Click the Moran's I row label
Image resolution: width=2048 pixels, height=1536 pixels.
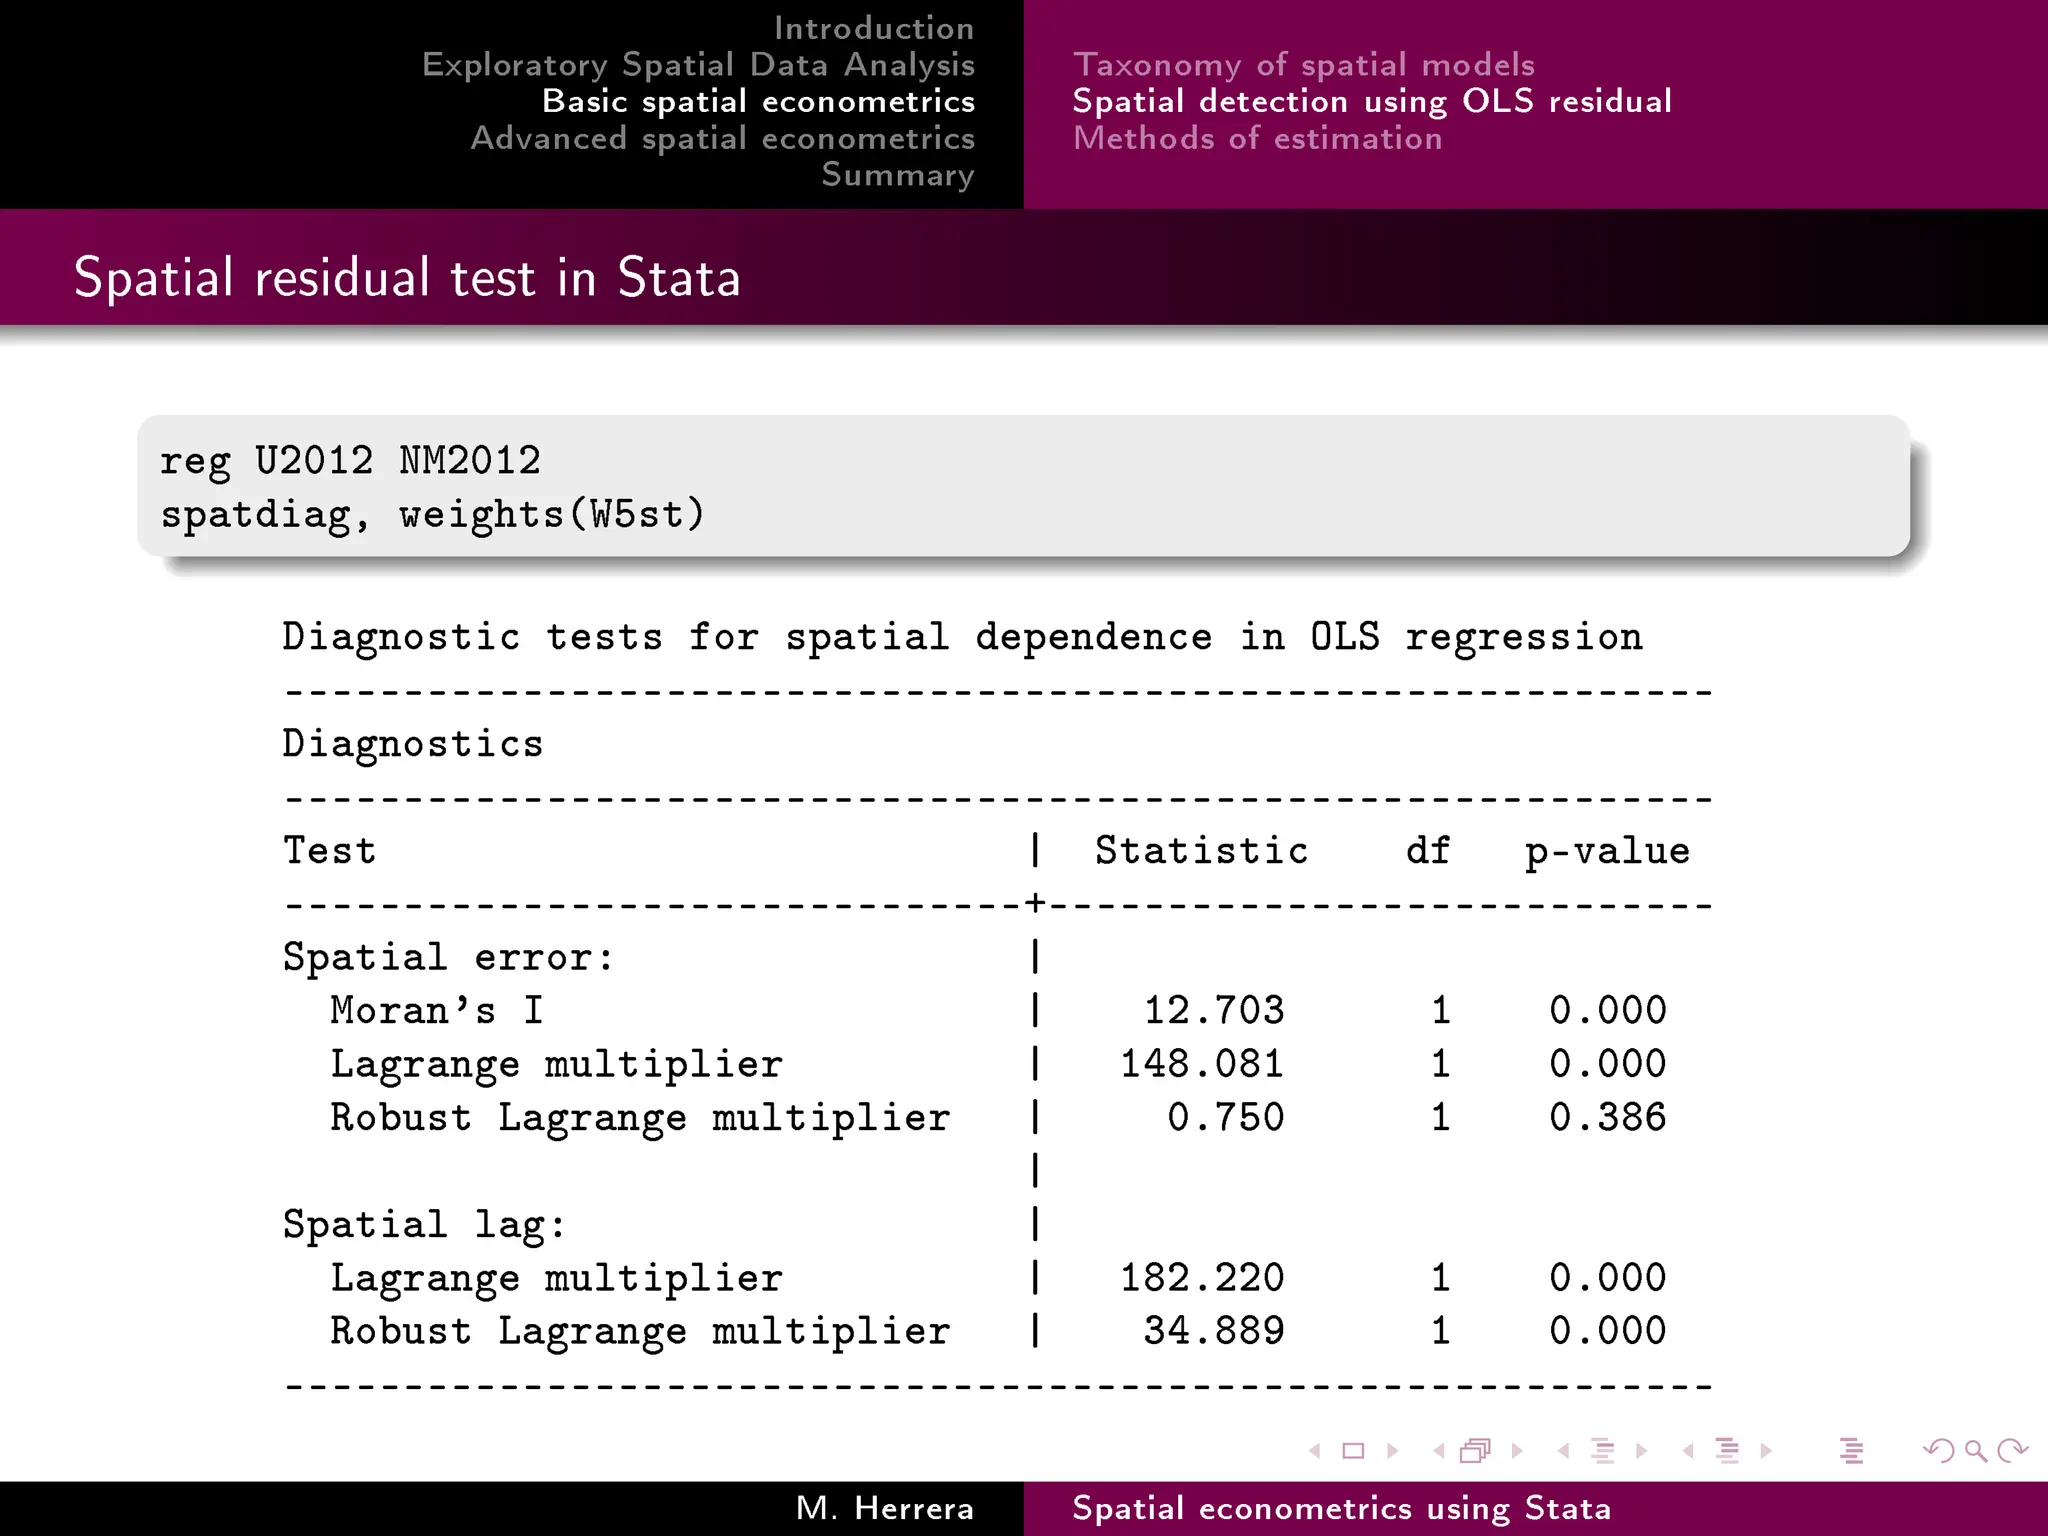point(436,1011)
